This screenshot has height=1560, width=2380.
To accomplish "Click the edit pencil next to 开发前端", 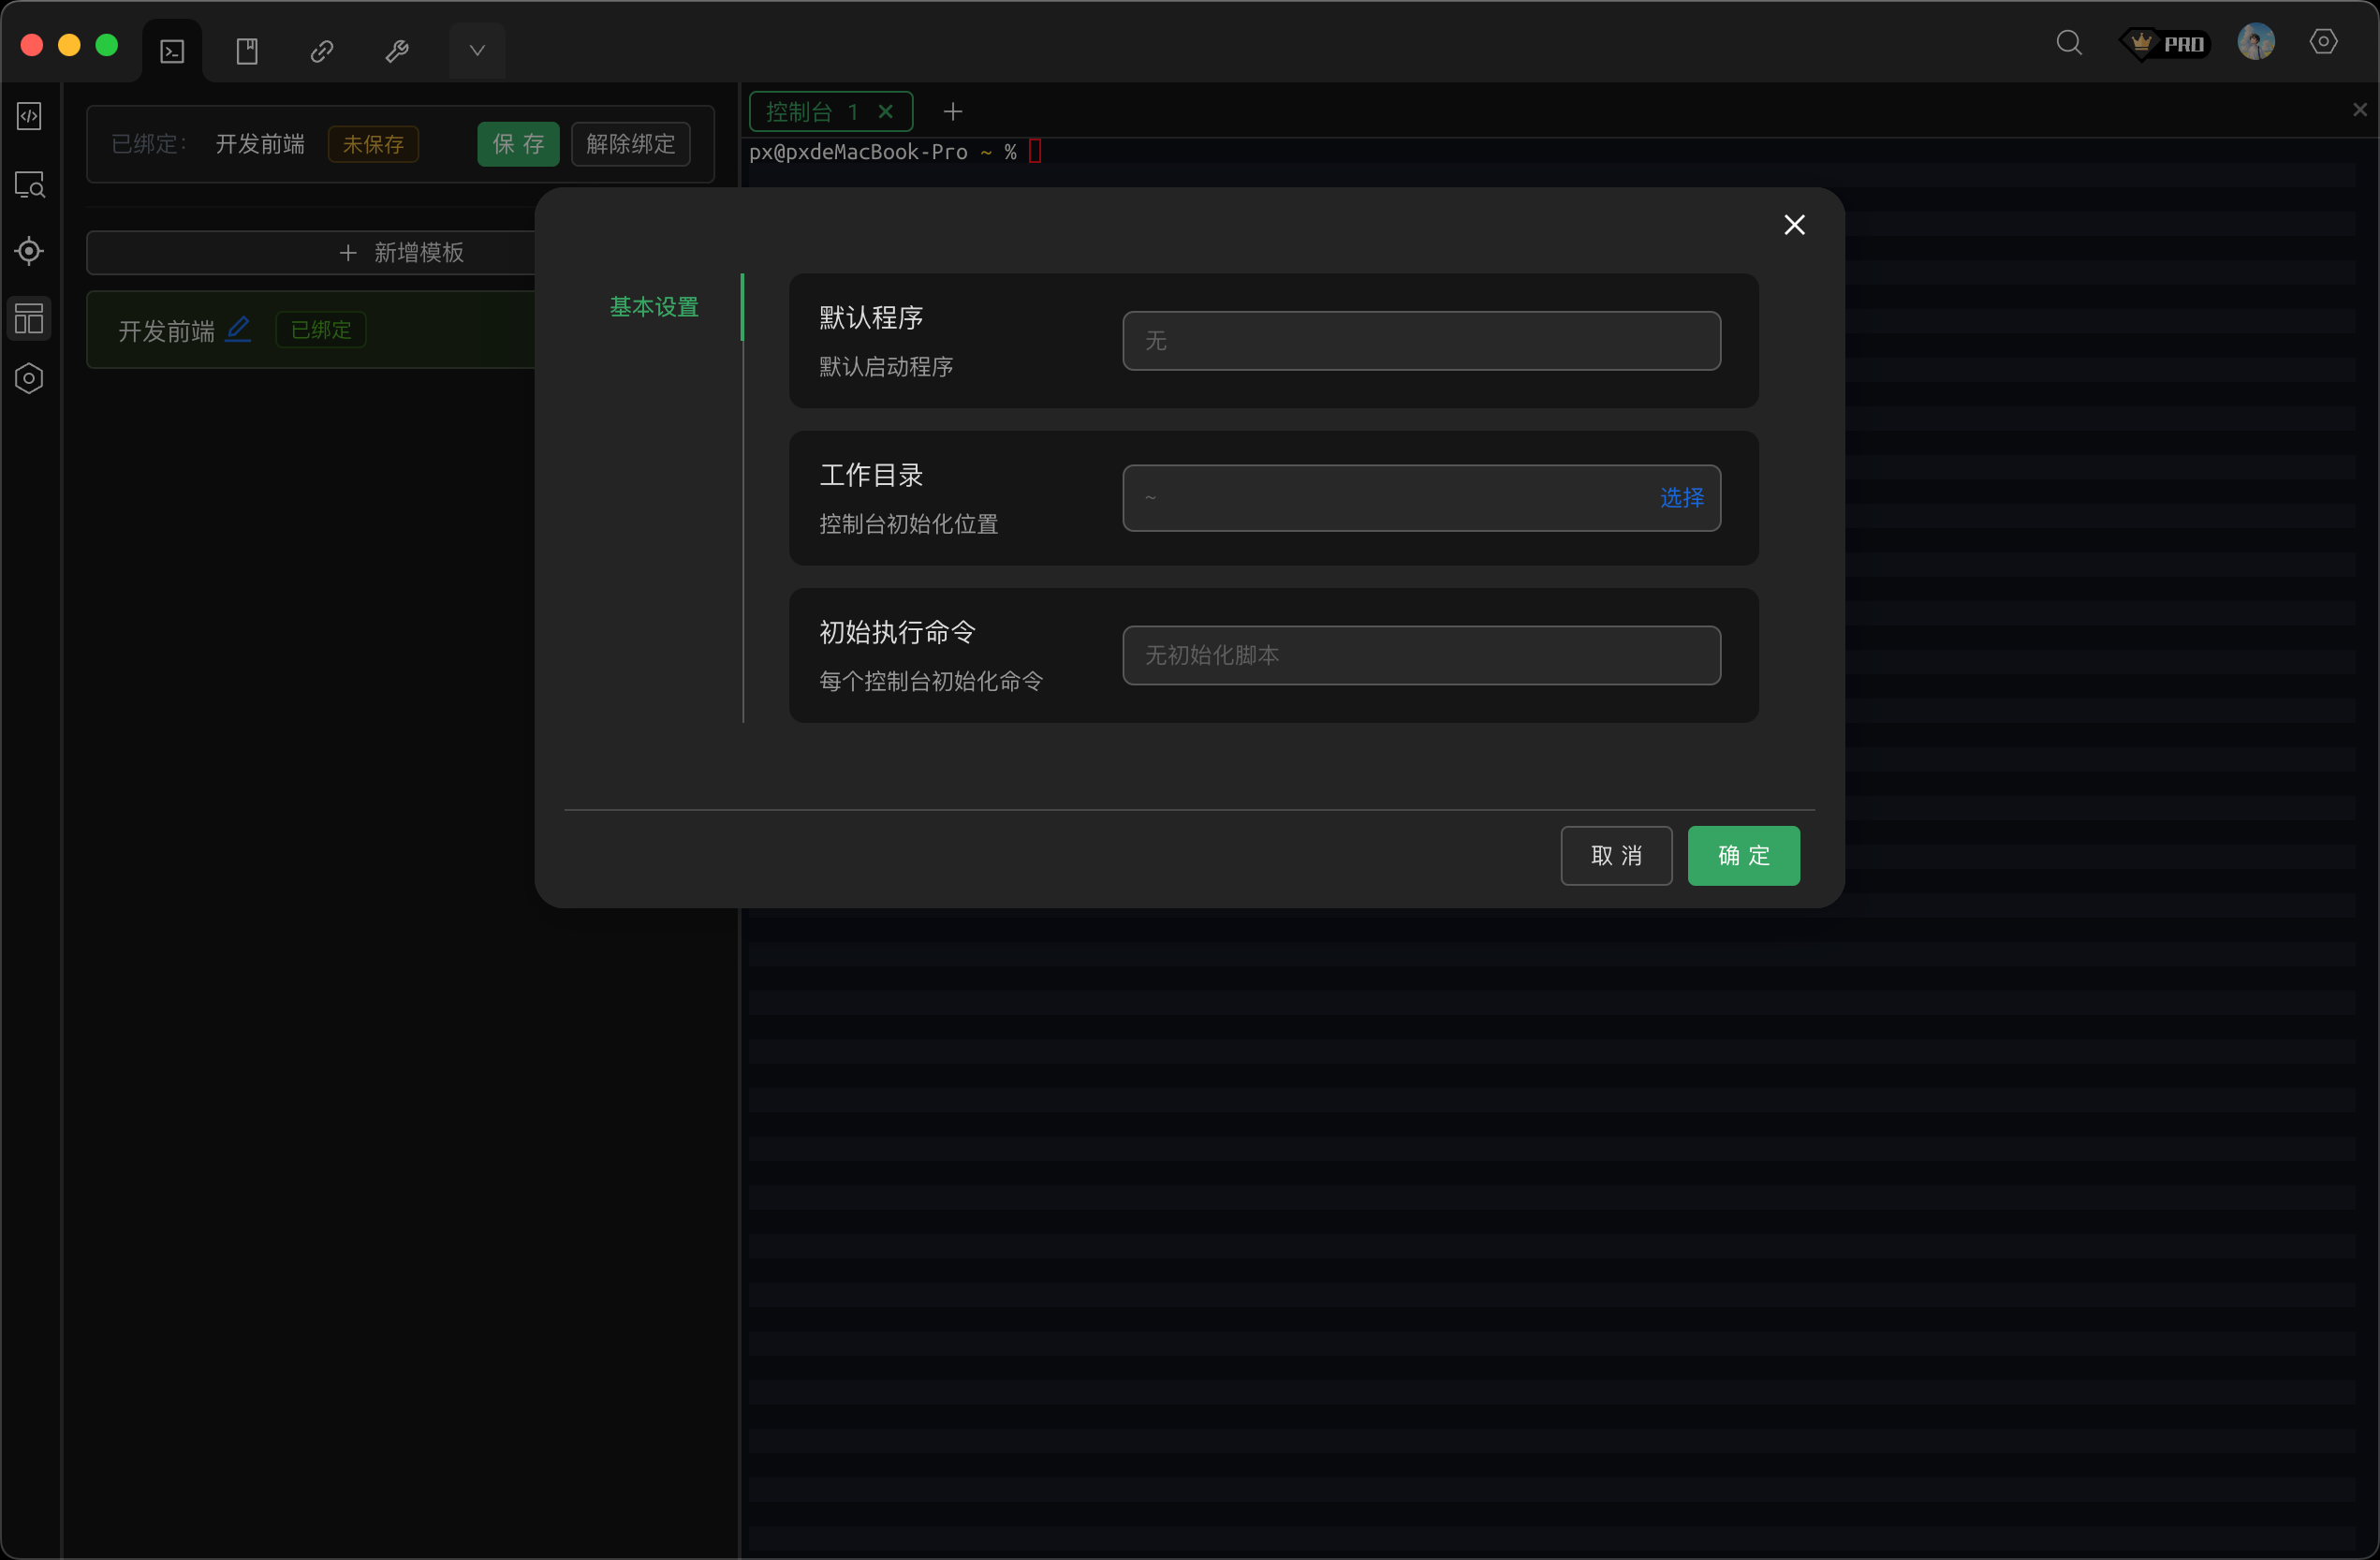I will 238,329.
